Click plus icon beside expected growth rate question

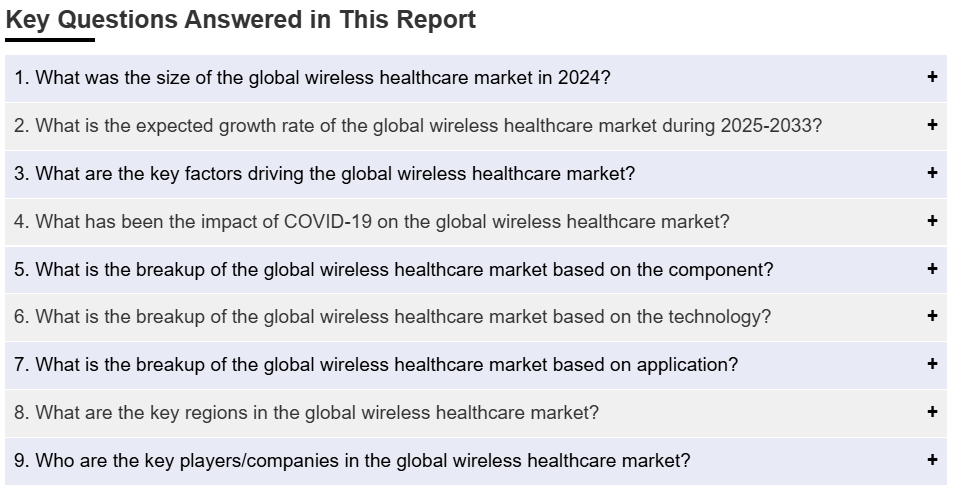tap(932, 125)
